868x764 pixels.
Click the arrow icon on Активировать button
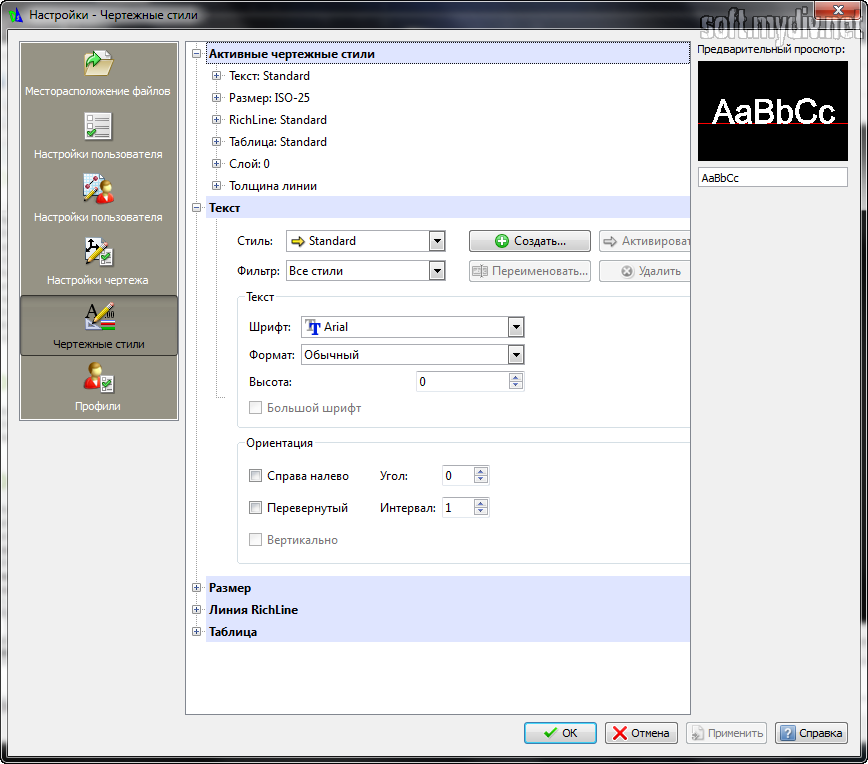click(x=609, y=241)
